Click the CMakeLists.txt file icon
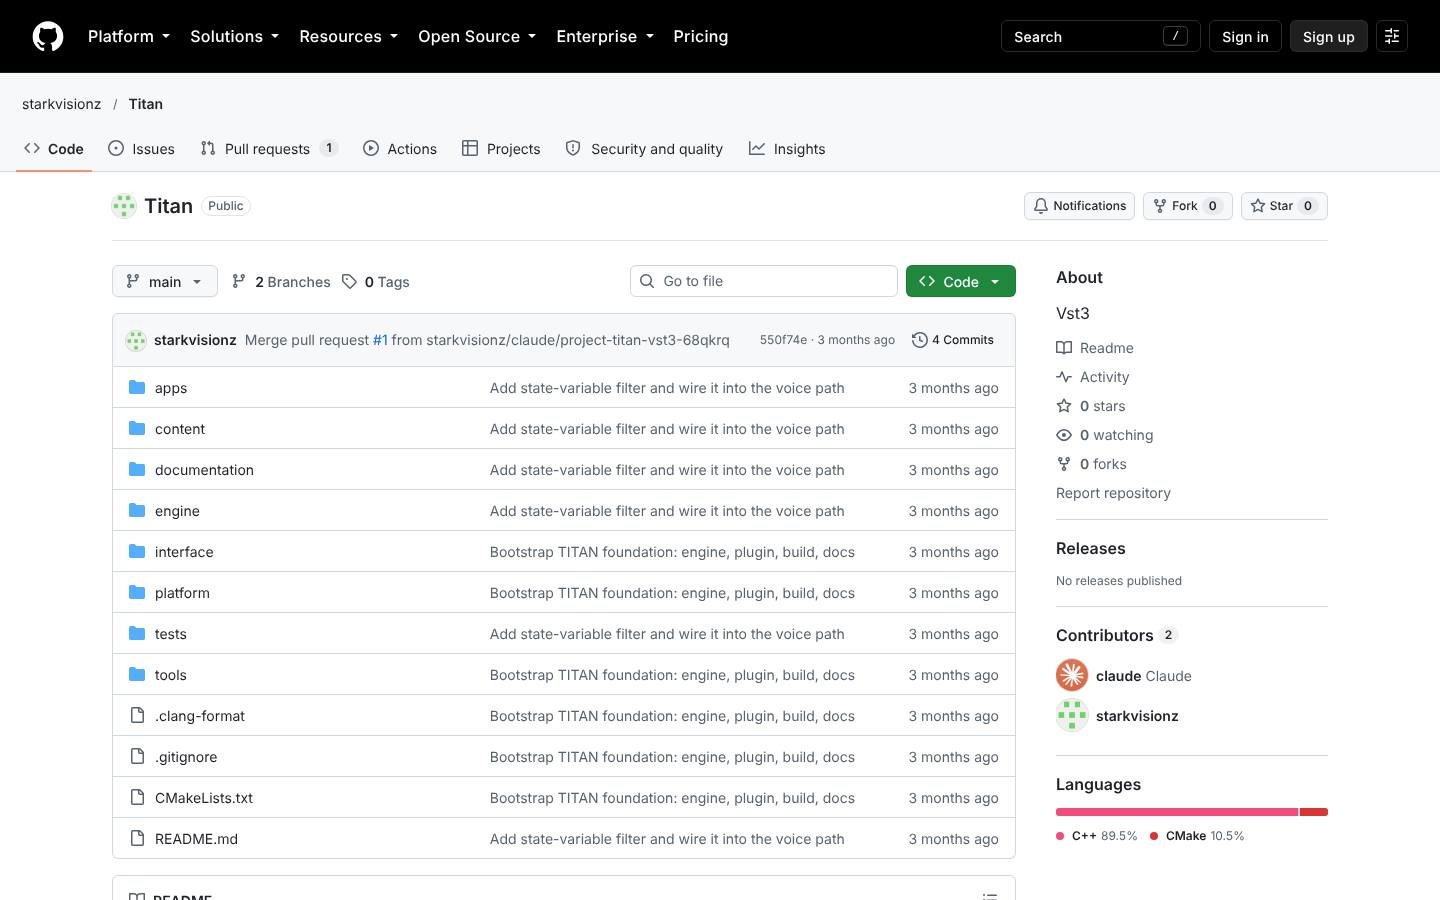 138,797
